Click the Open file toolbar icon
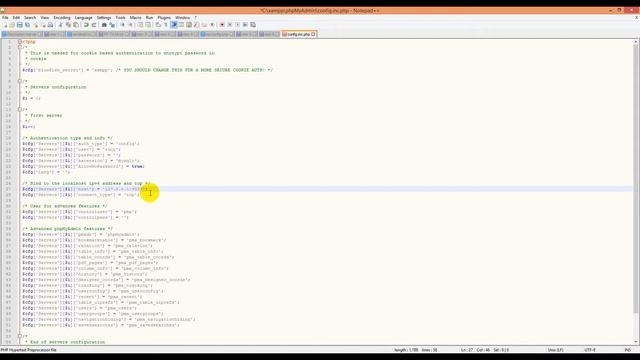Viewport: 640px width, 360px height. 12,25
